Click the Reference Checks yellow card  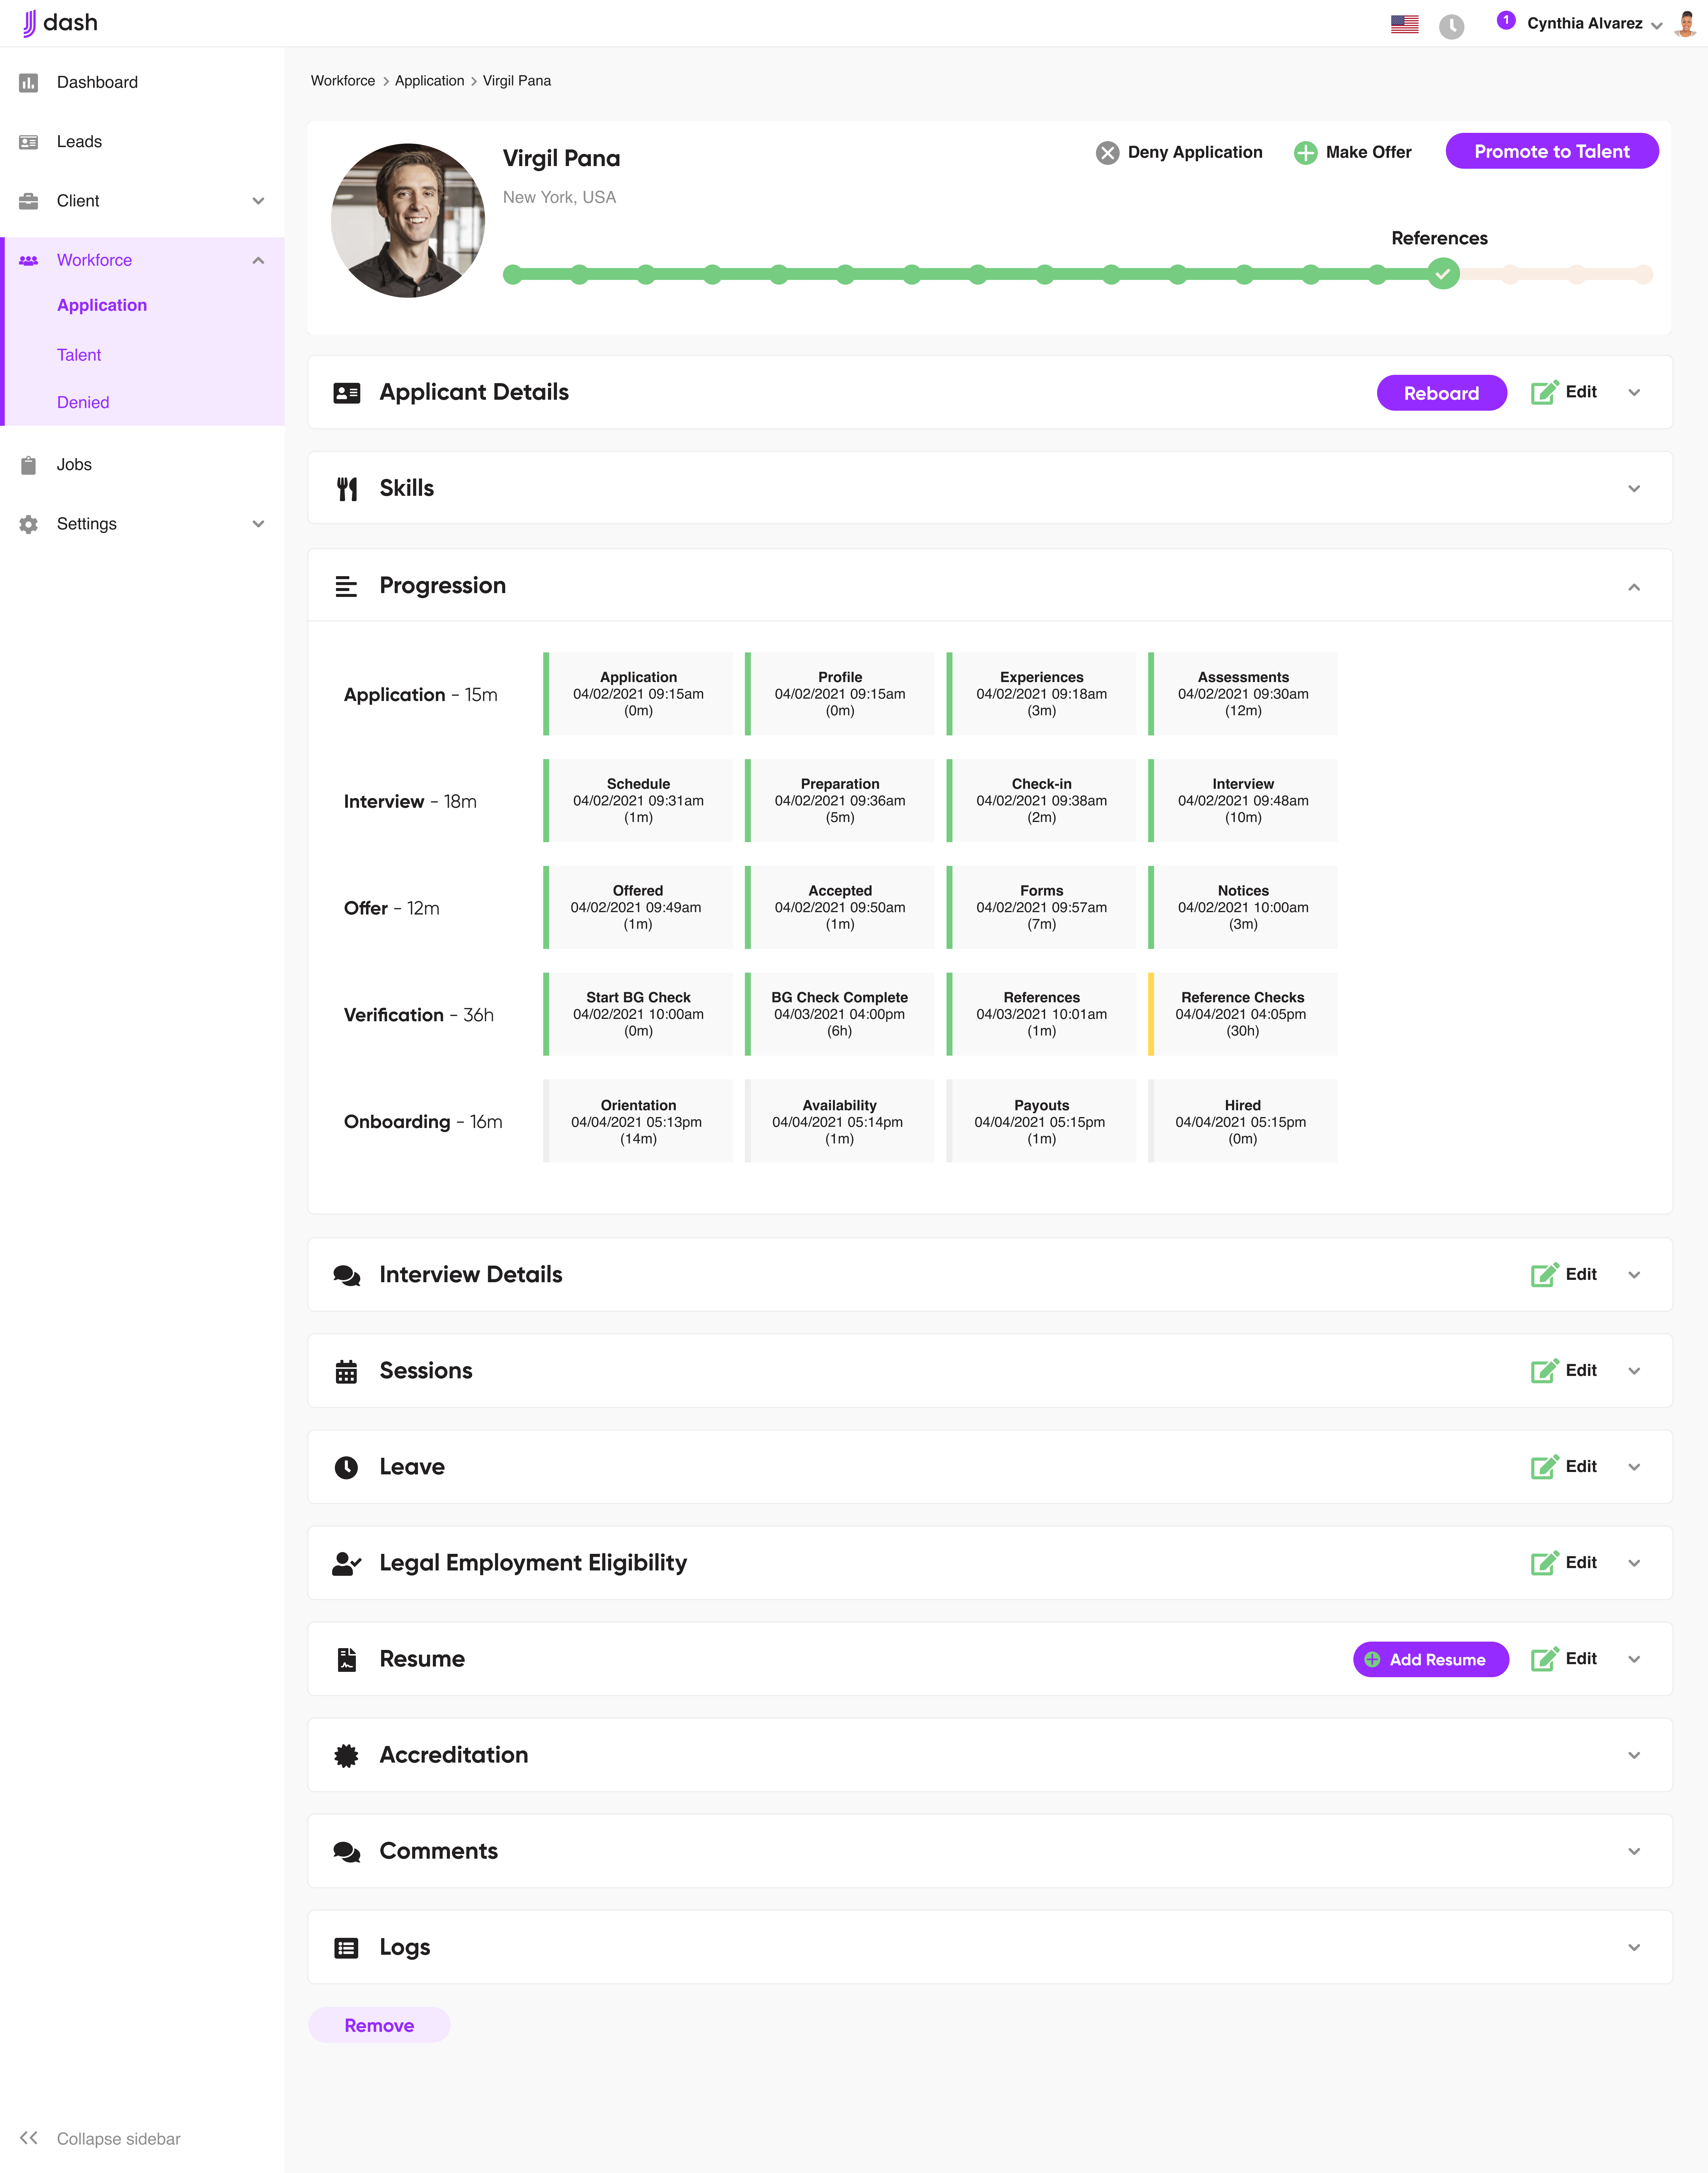(x=1243, y=1014)
